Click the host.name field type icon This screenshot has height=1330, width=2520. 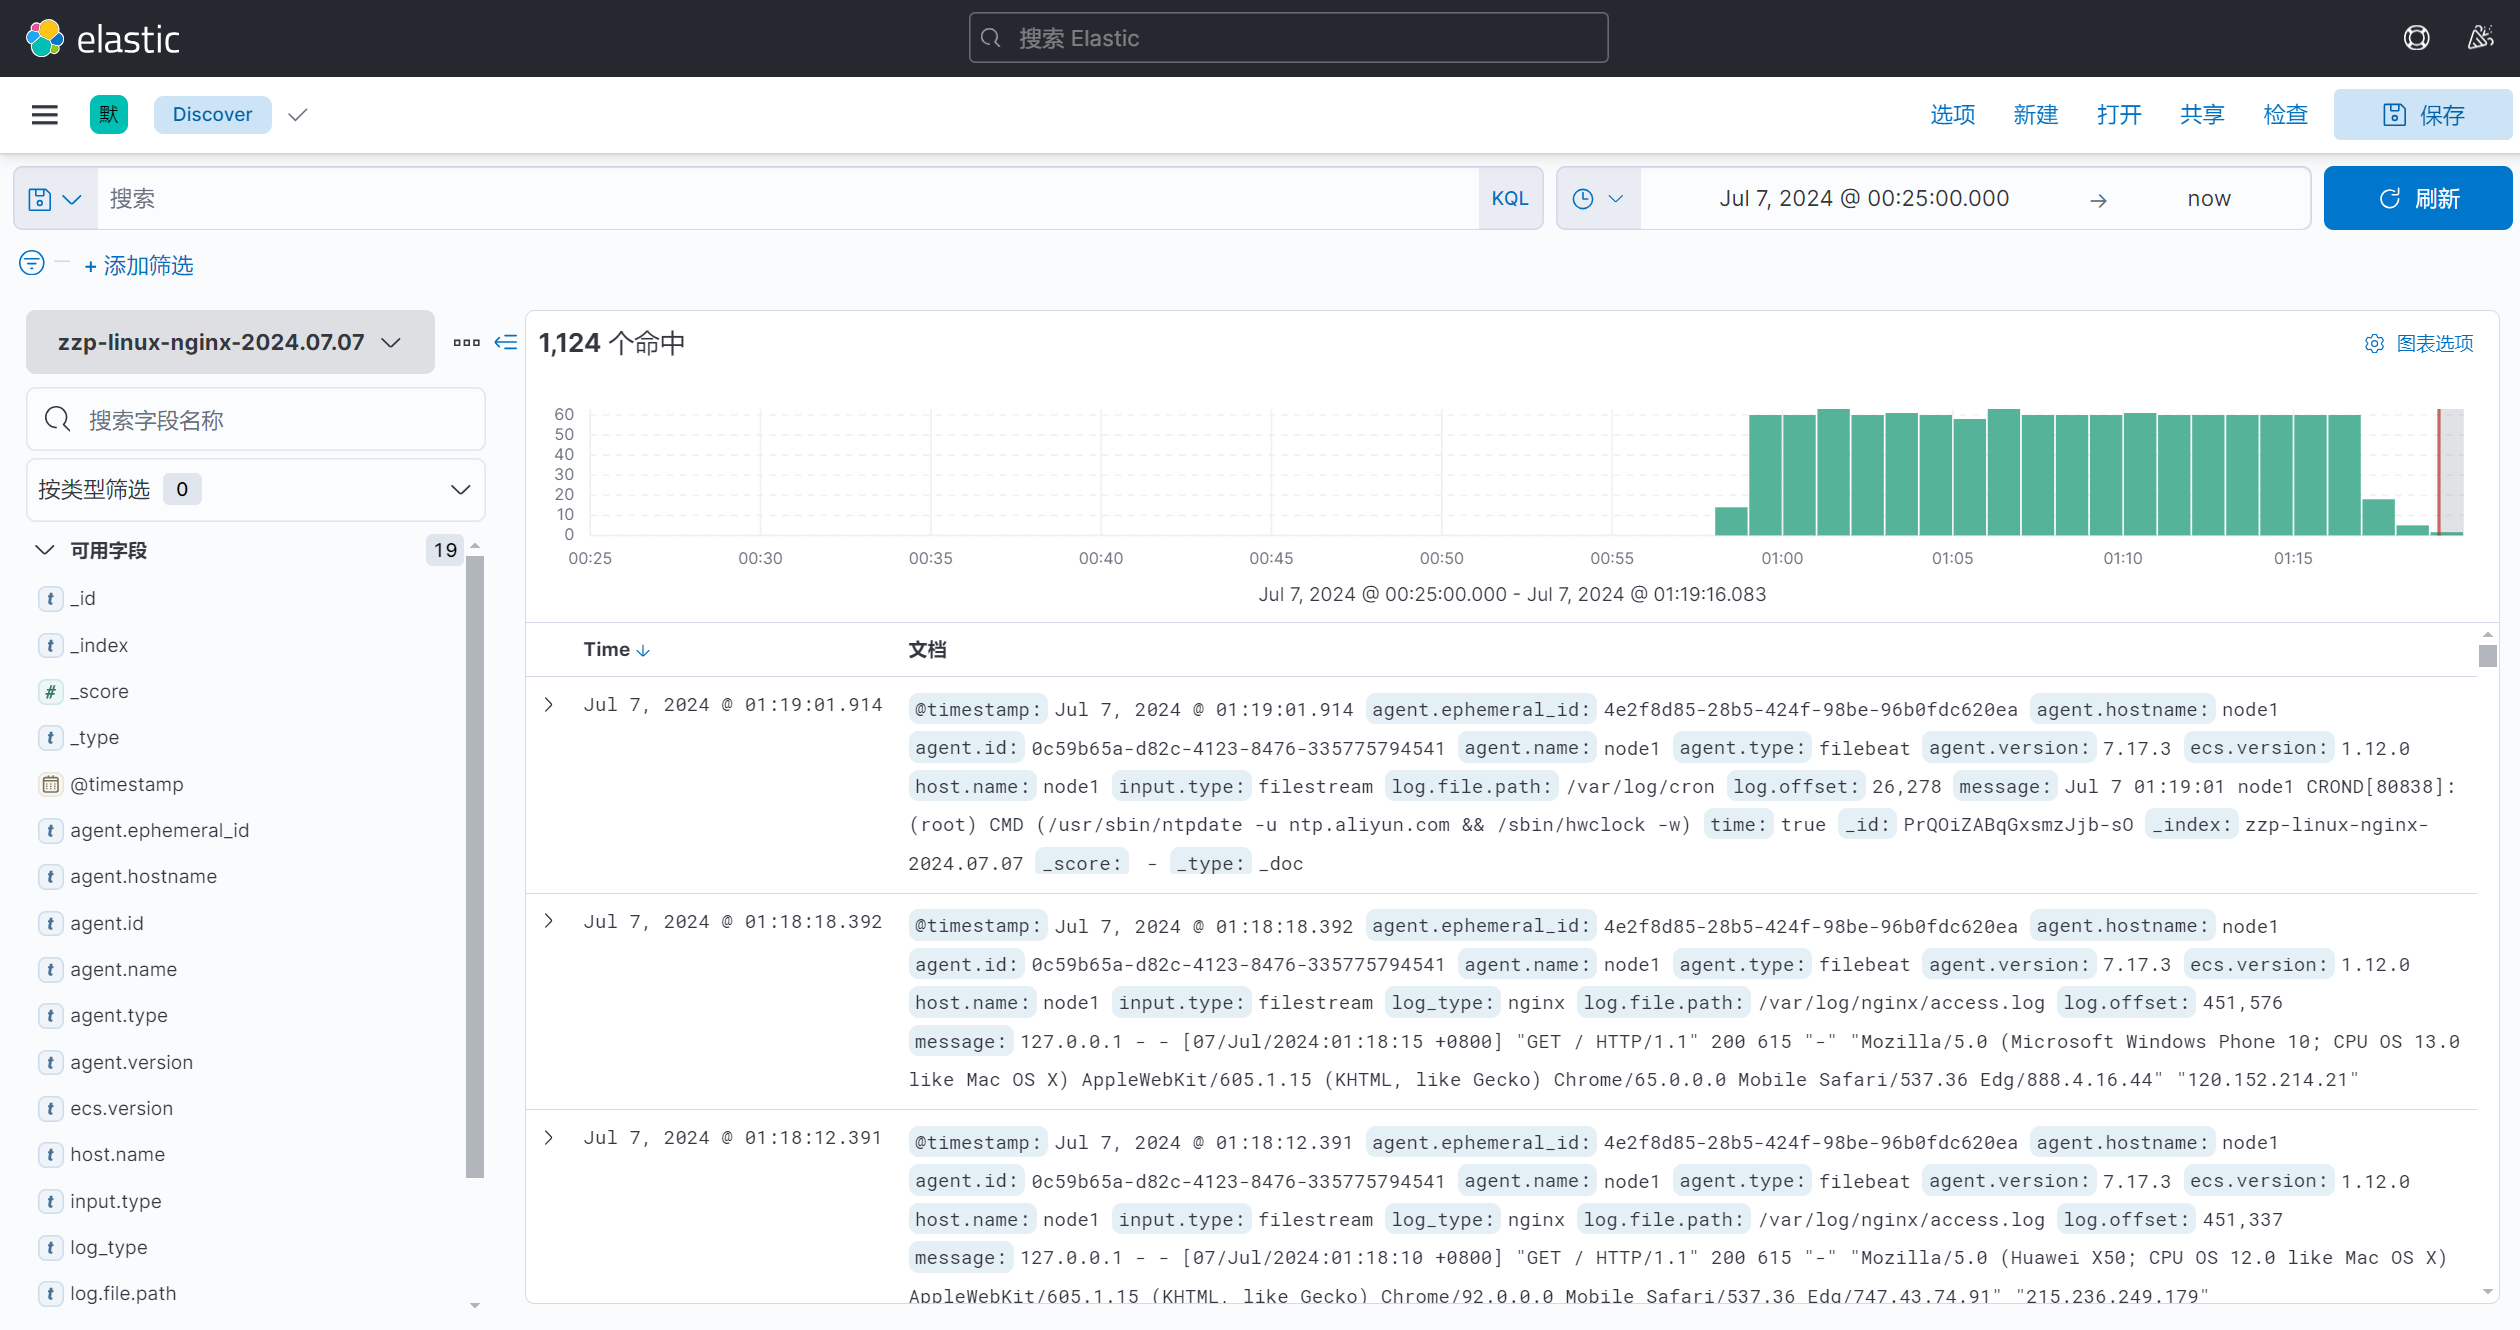pos(50,1154)
